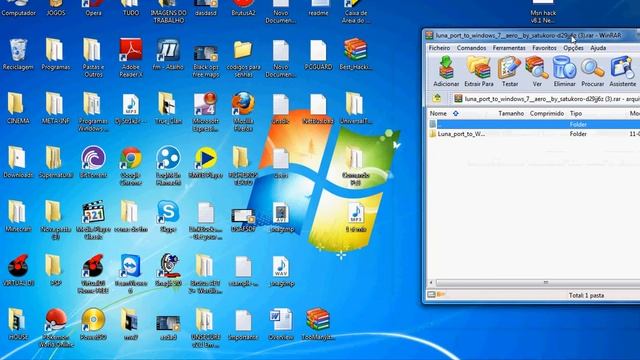Select the Adobe Reader X shortcut
The image size is (640, 360).
(x=131, y=58)
